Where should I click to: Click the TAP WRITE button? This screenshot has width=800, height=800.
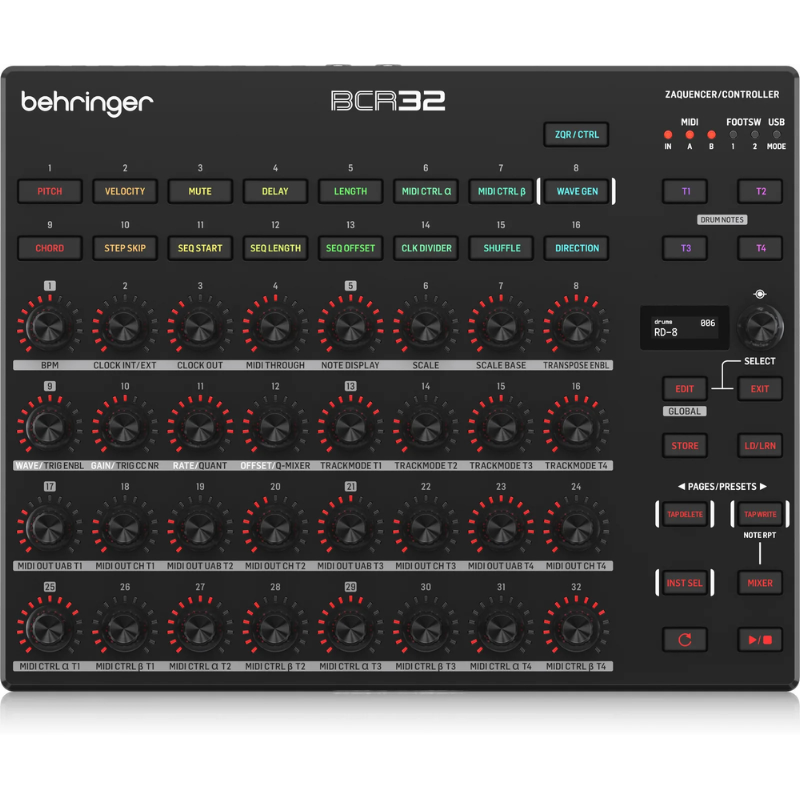click(x=760, y=514)
